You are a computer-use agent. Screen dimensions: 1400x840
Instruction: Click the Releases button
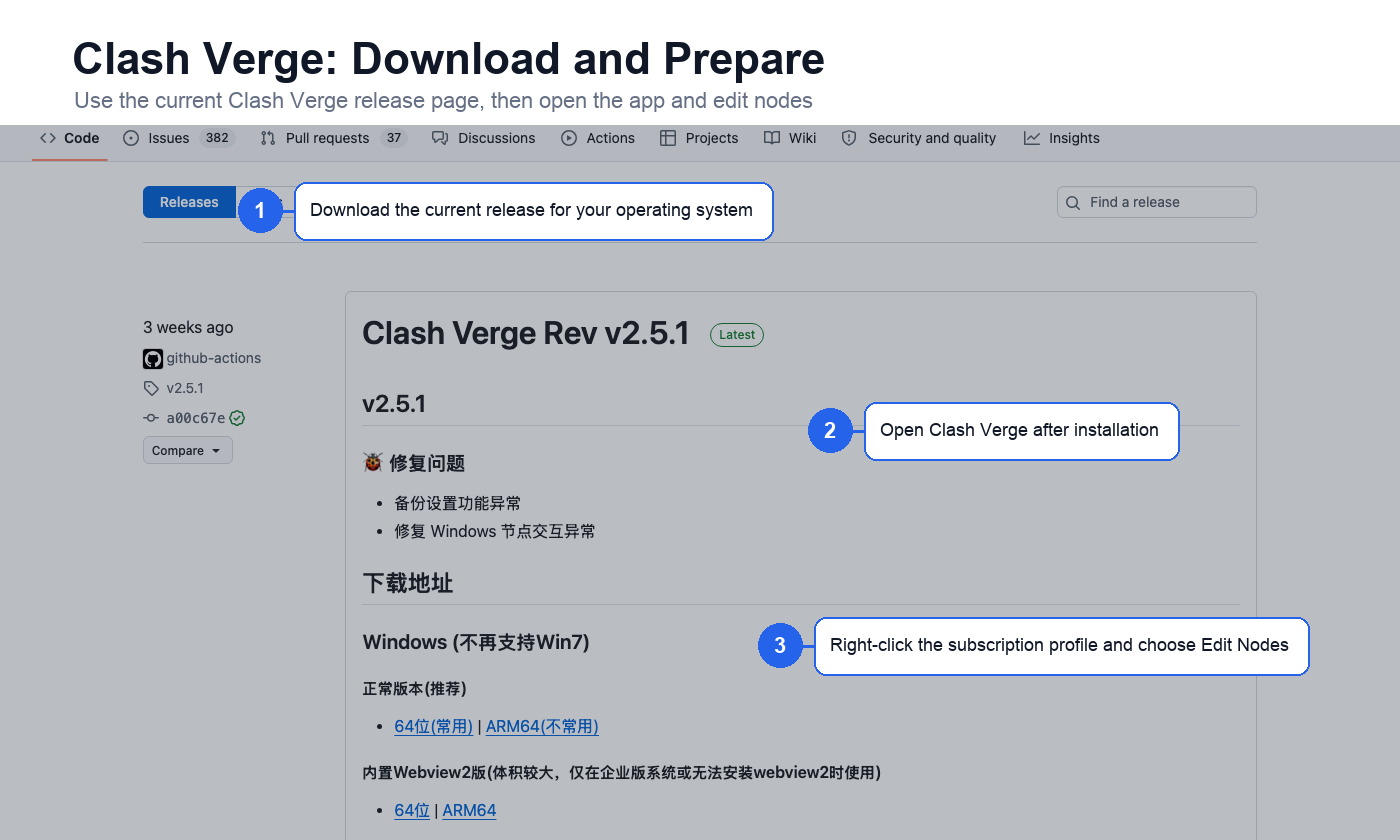point(189,202)
